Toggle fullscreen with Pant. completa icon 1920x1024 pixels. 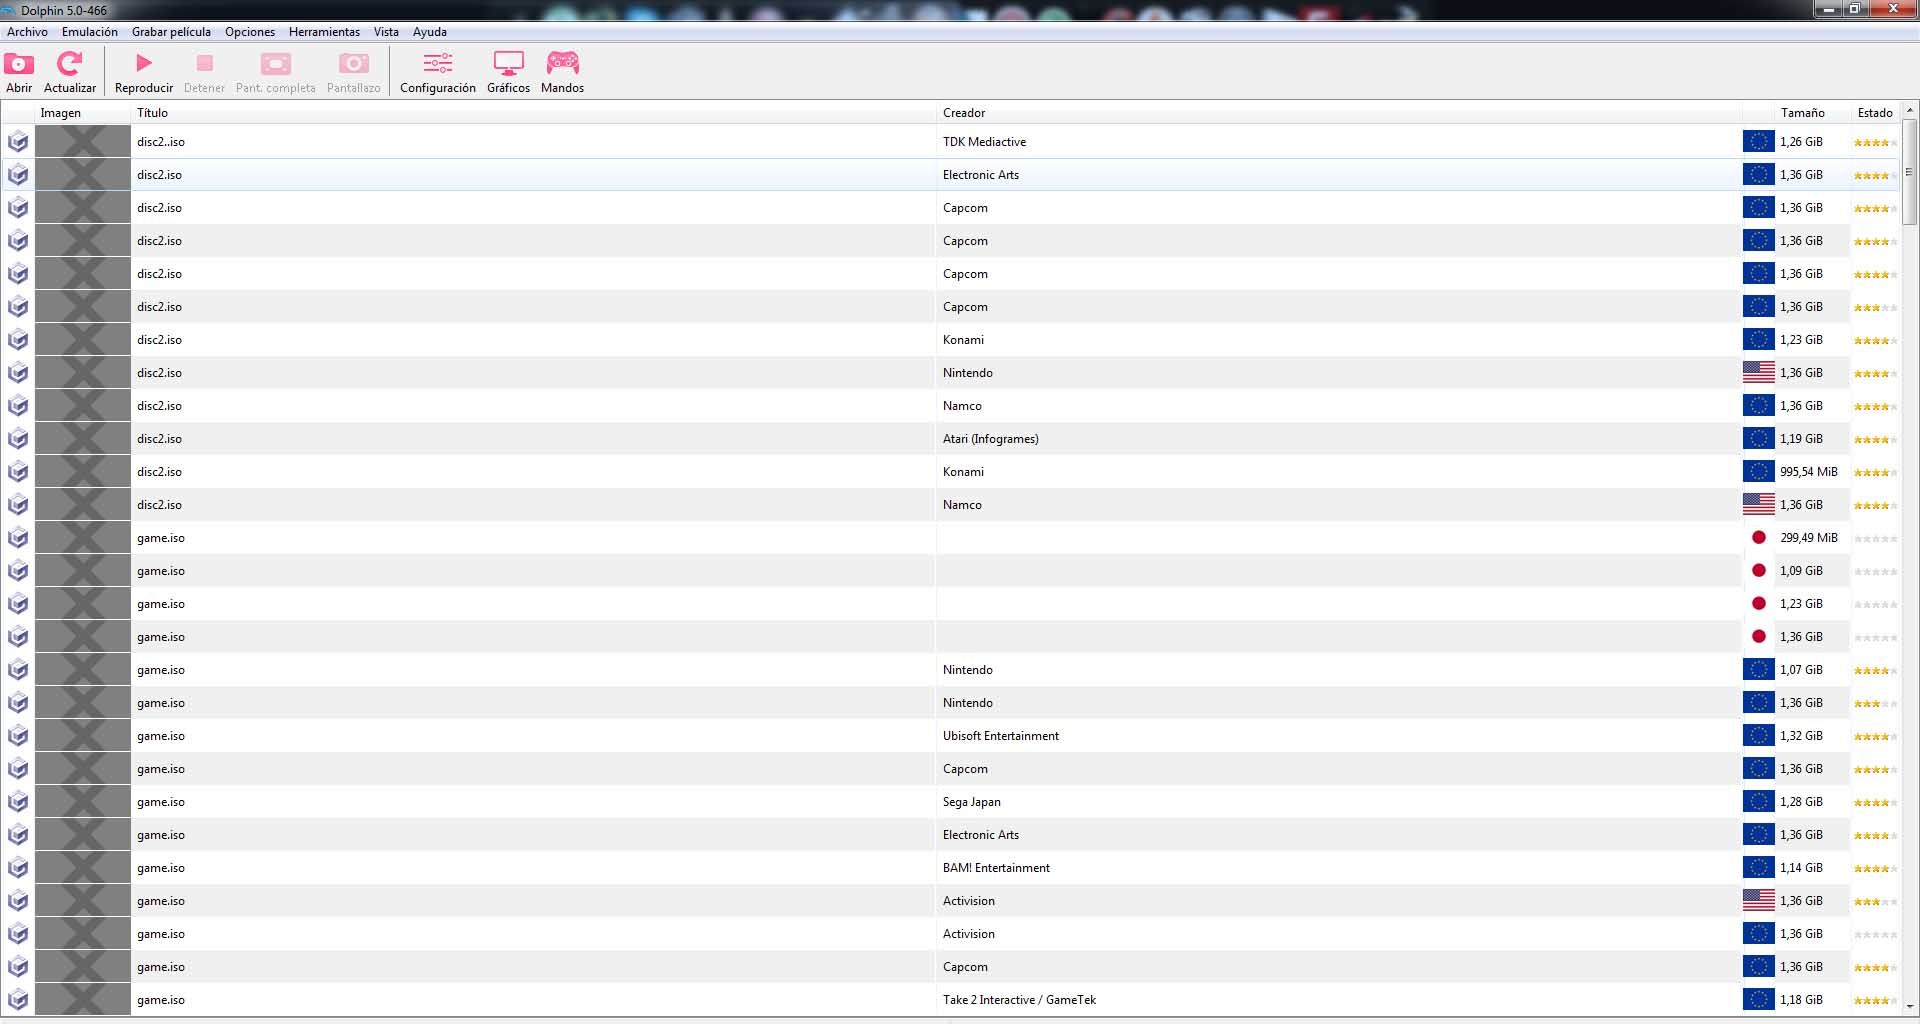click(276, 64)
